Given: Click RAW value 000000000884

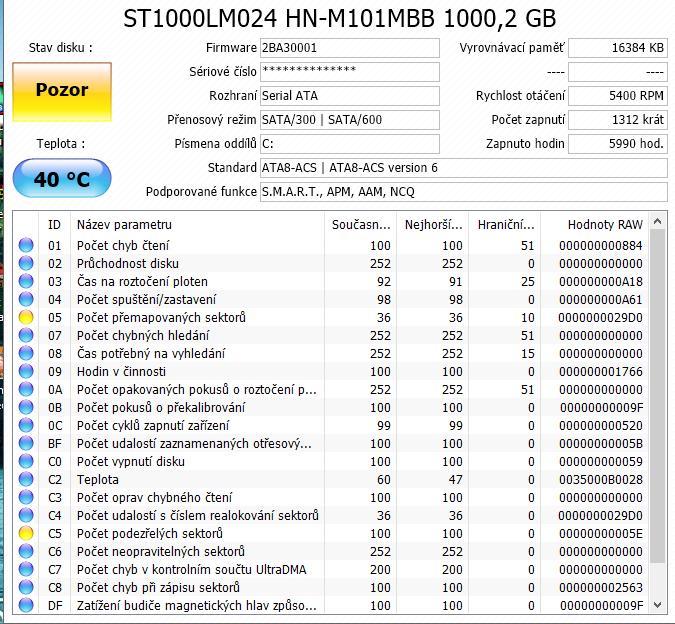Looking at the screenshot, I should click(601, 246).
